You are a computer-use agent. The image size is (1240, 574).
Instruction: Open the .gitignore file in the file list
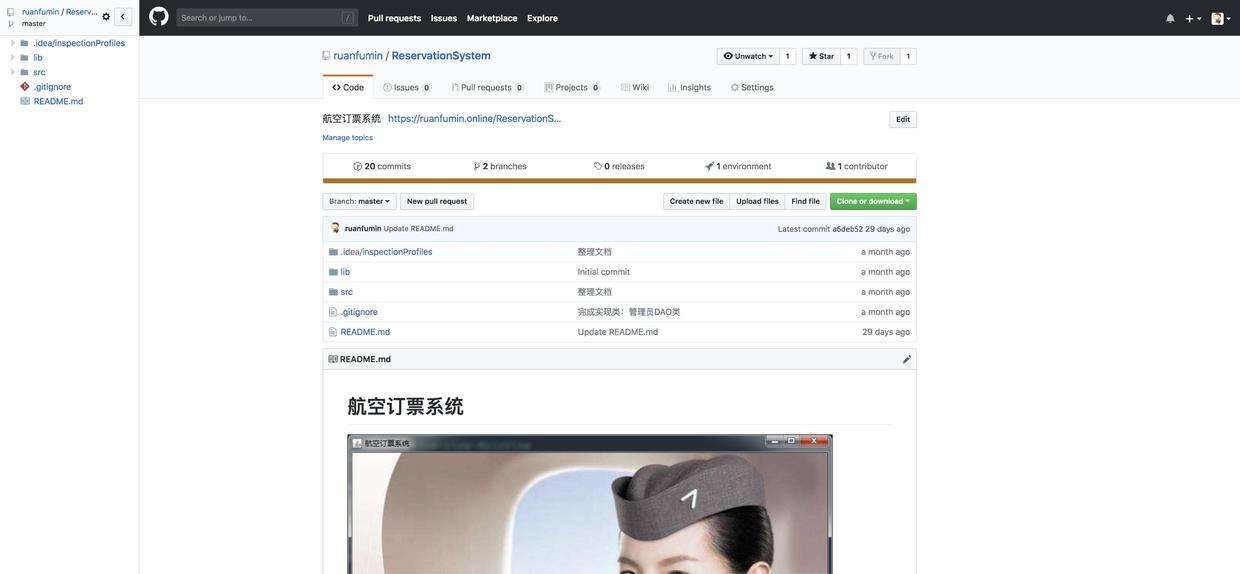[359, 312]
